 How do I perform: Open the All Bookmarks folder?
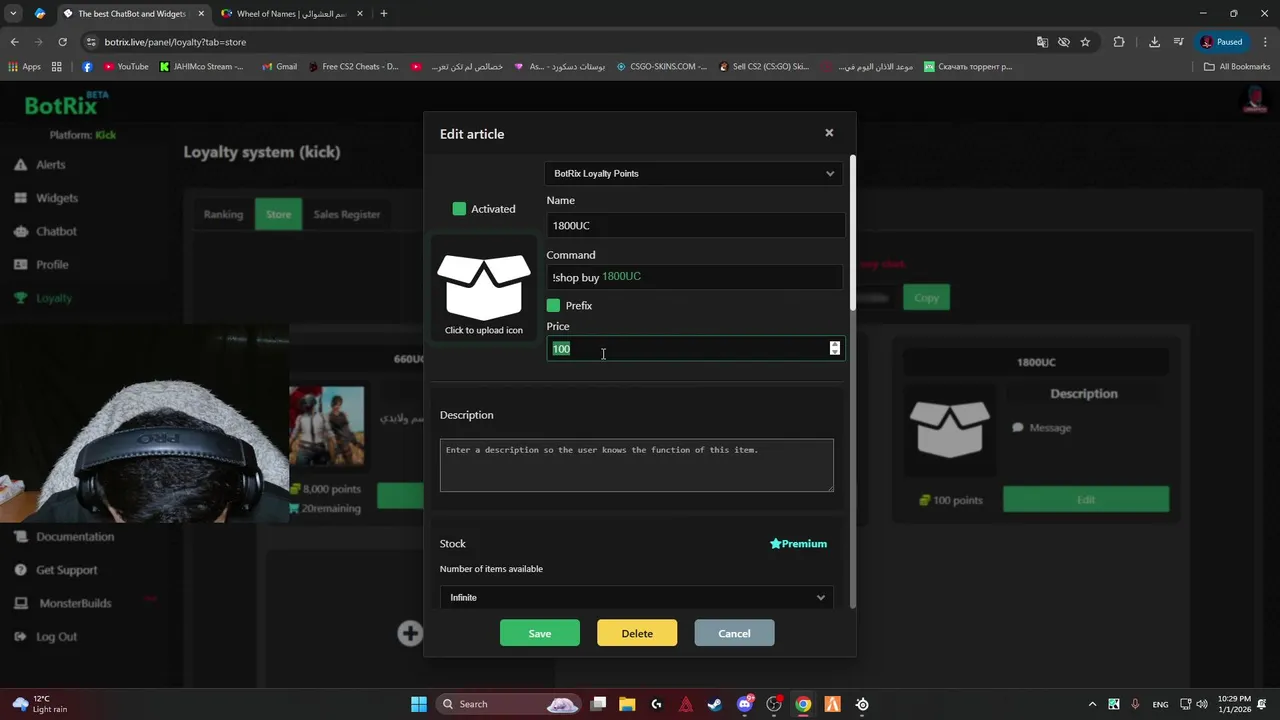coord(1237,67)
